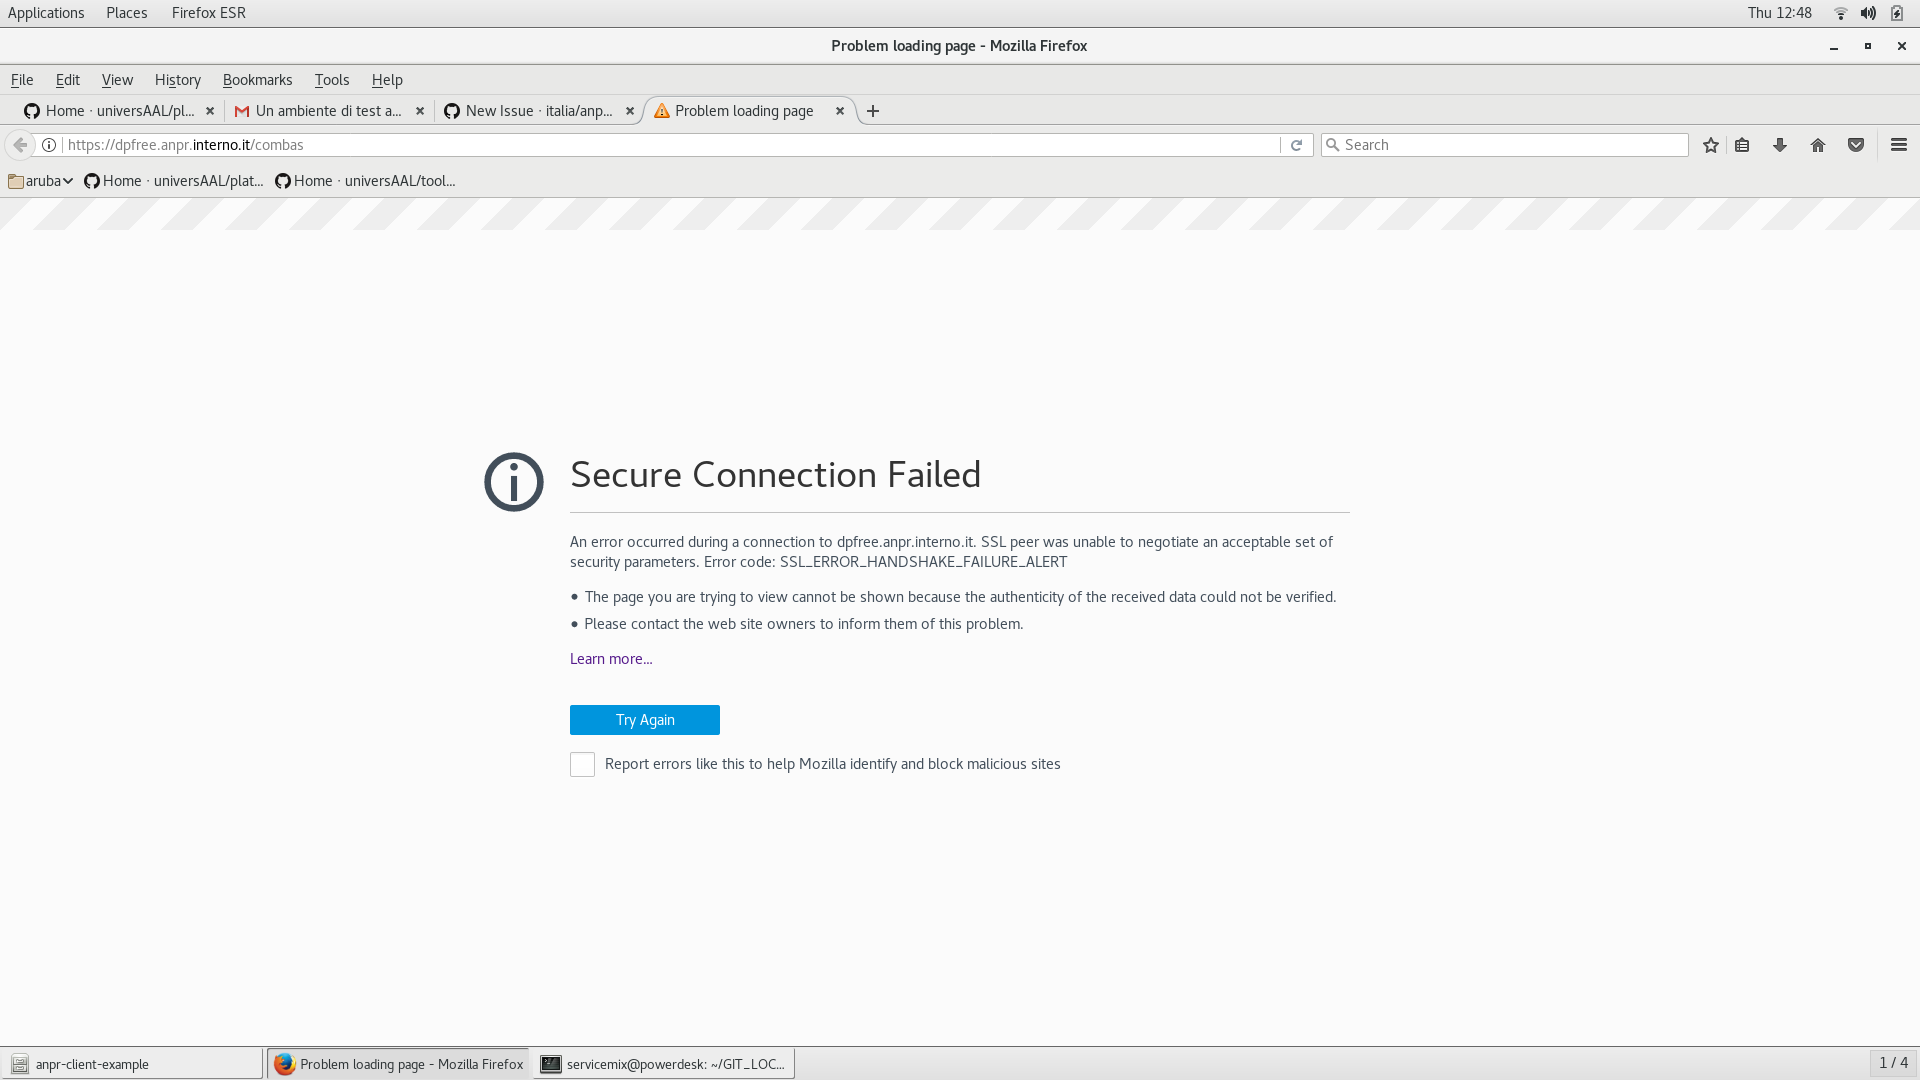This screenshot has height=1080, width=1920.
Task: Open the Learn more link
Action: tap(610, 658)
